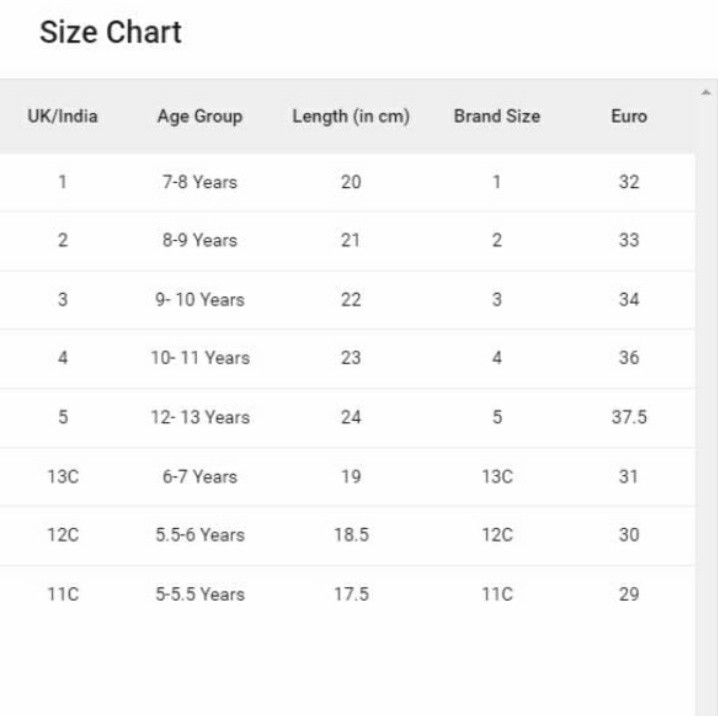The width and height of the screenshot is (718, 716).
Task: Click the 5-5.5 Years age cell
Action: coord(200,594)
